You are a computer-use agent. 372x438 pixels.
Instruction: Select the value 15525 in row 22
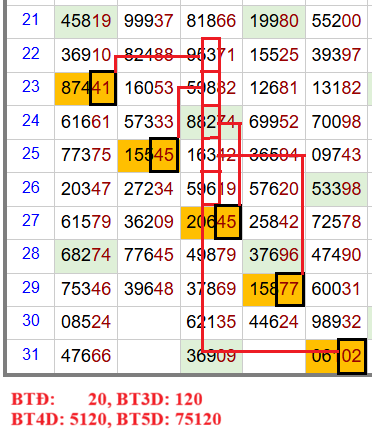[274, 55]
